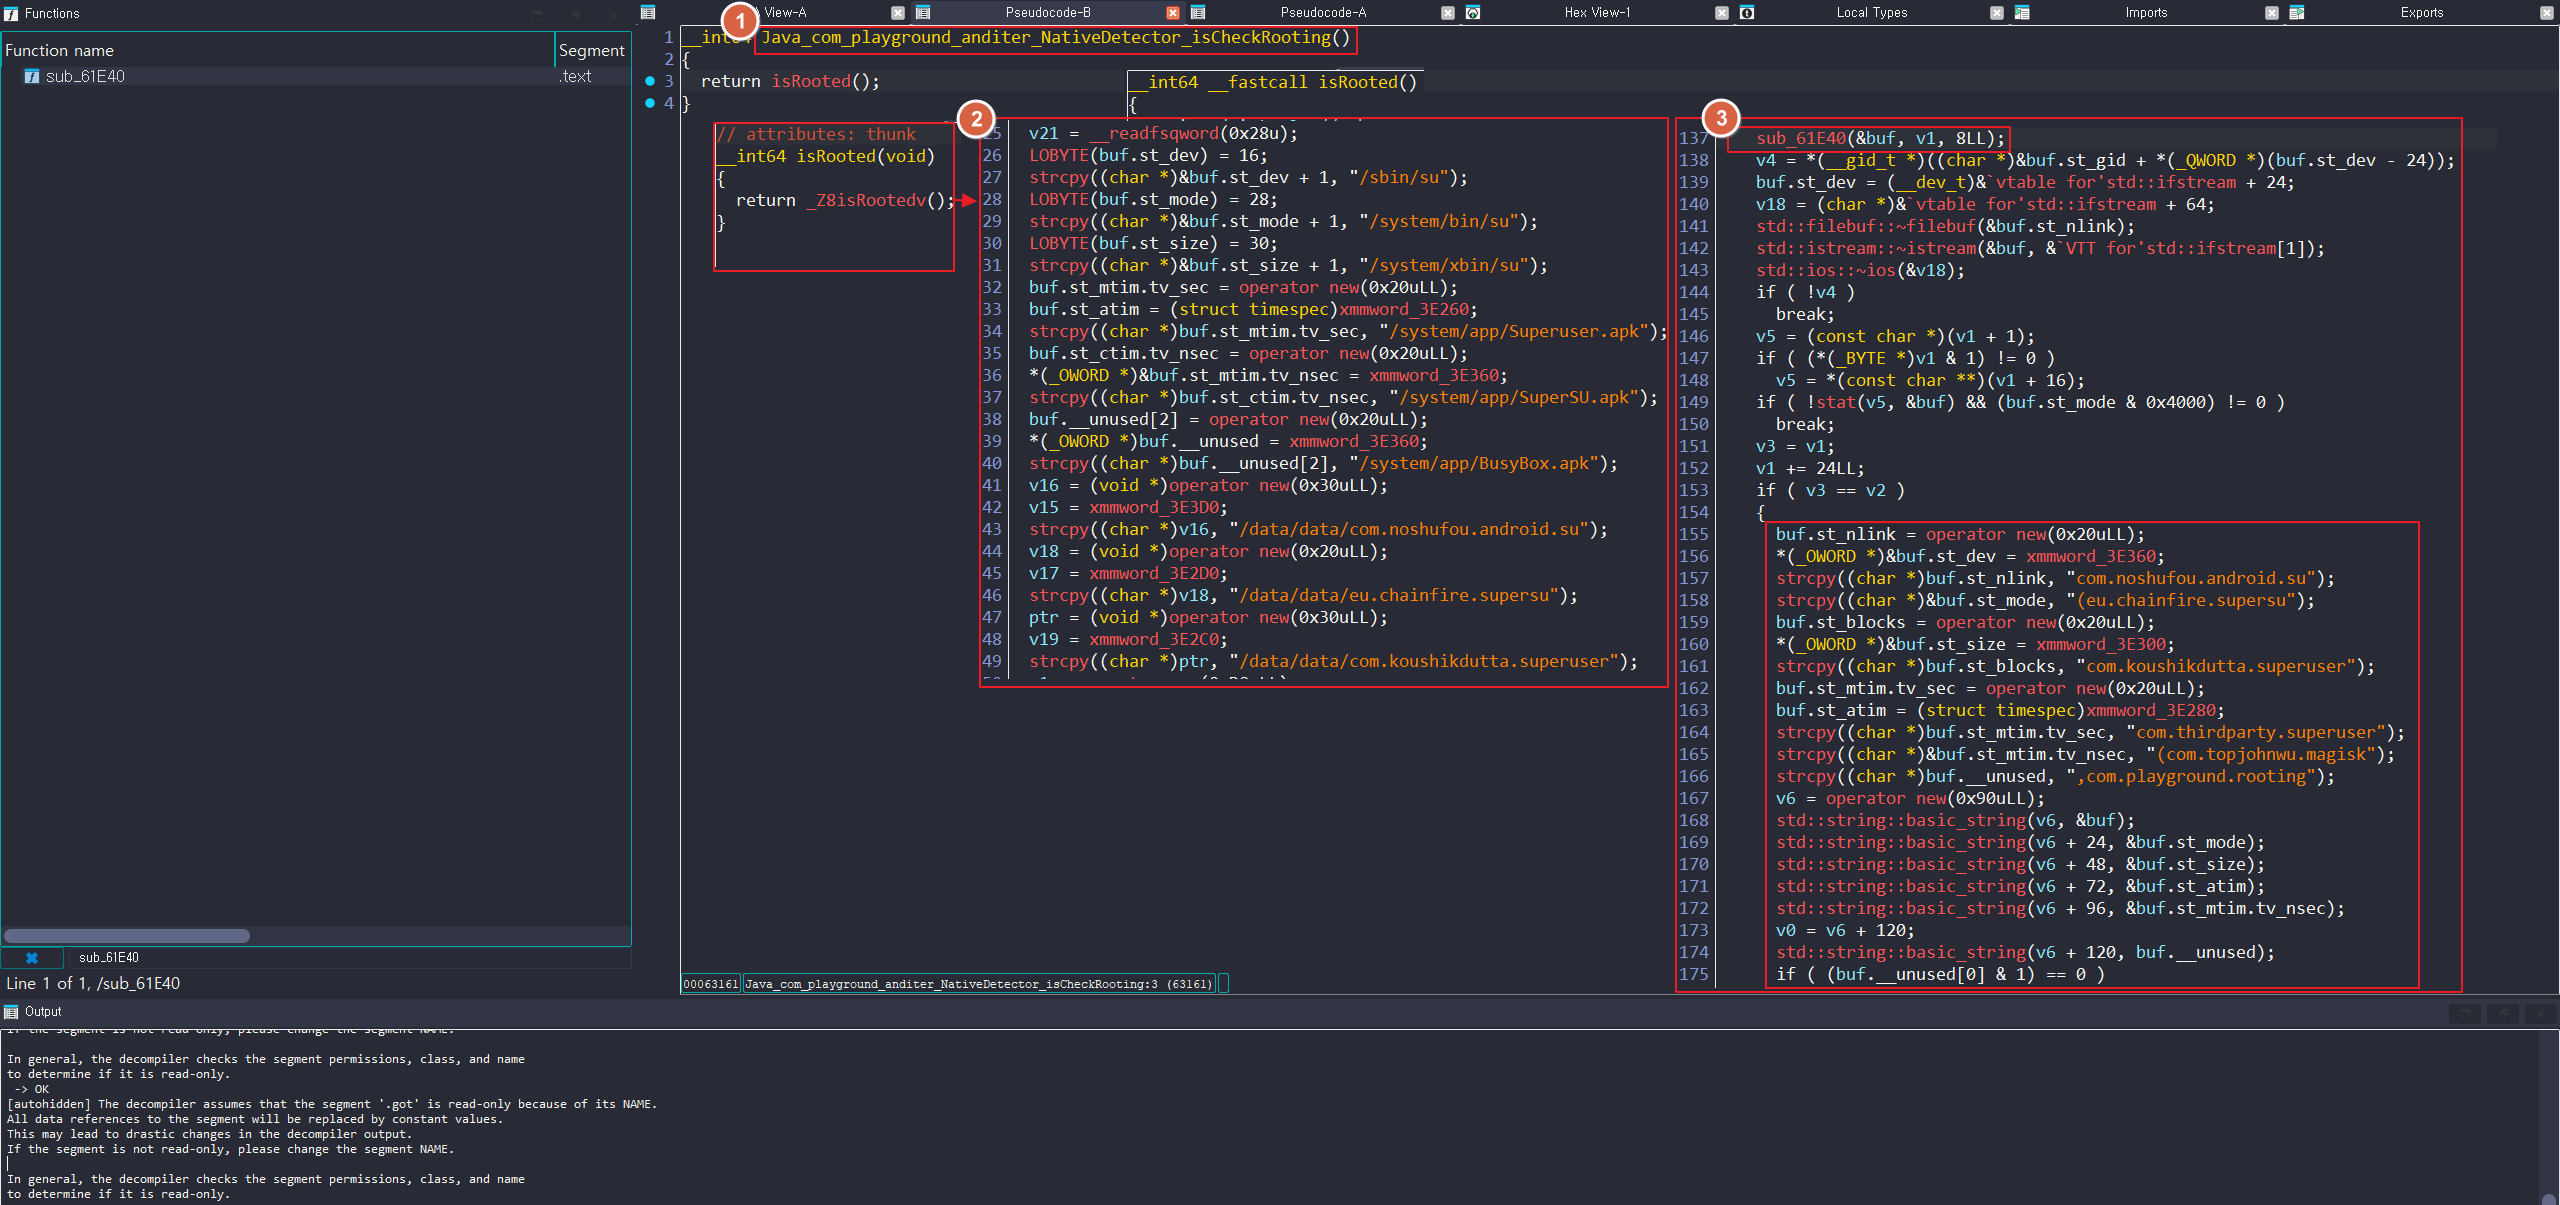Close the Hex View-1 tab
The height and width of the screenshot is (1205, 2560).
point(1722,13)
